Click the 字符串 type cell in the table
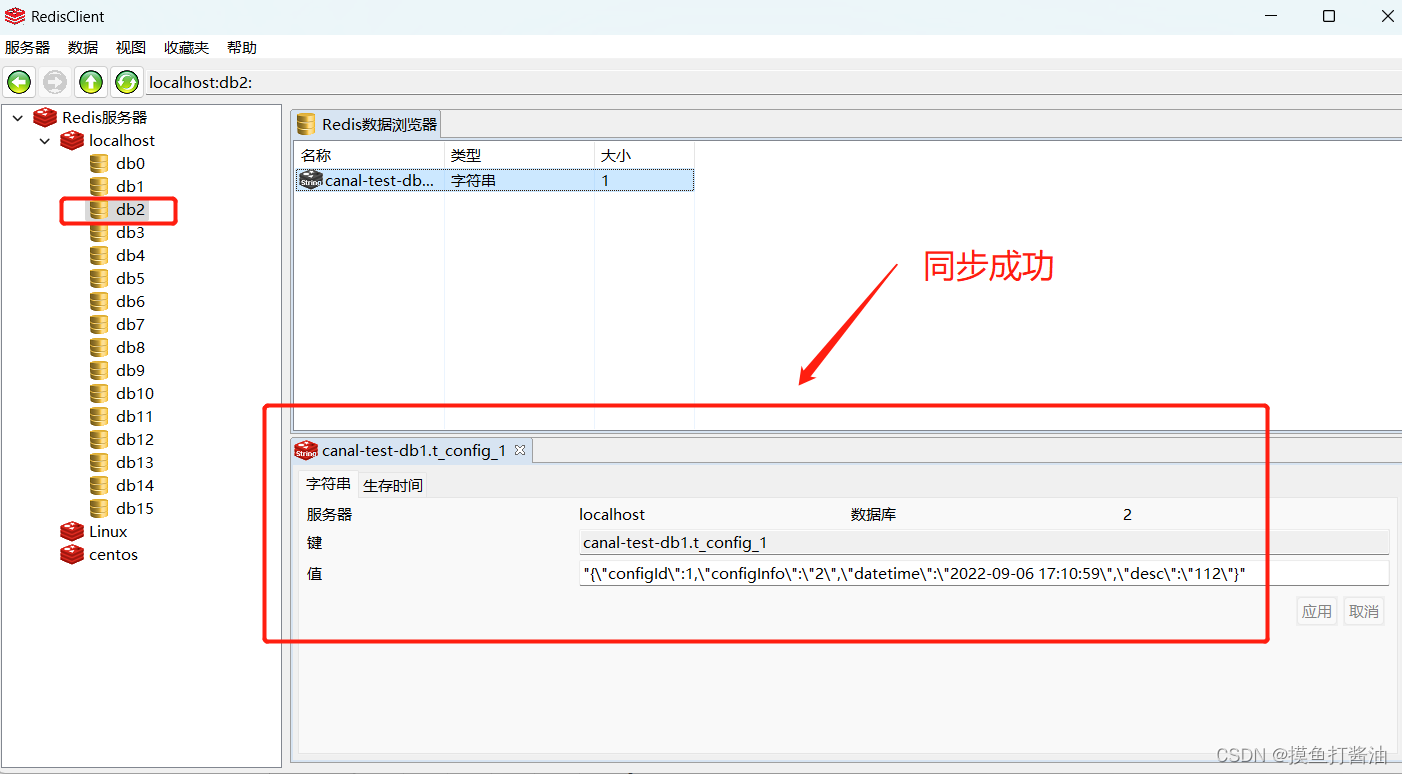This screenshot has height=774, width=1402. 520,180
